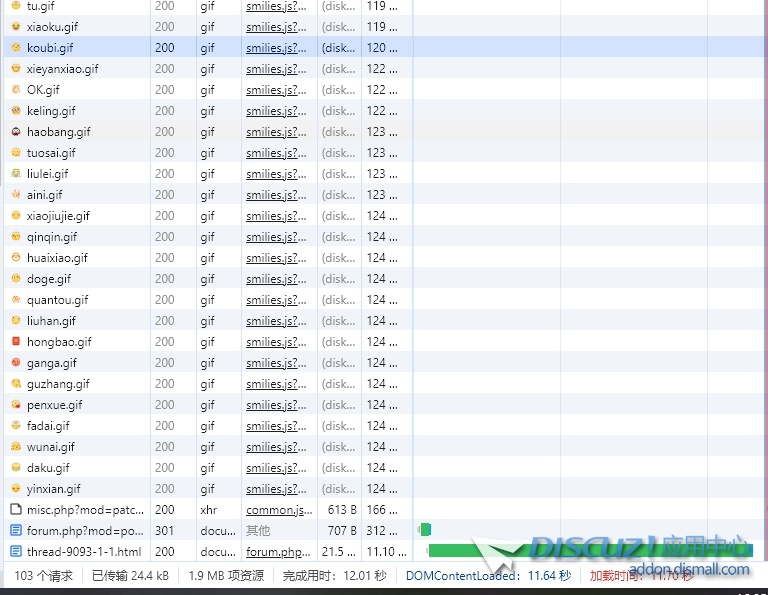This screenshot has height=595, width=768.
Task: Open smilies.js initiator for hongbao.gif
Action: tap(276, 342)
